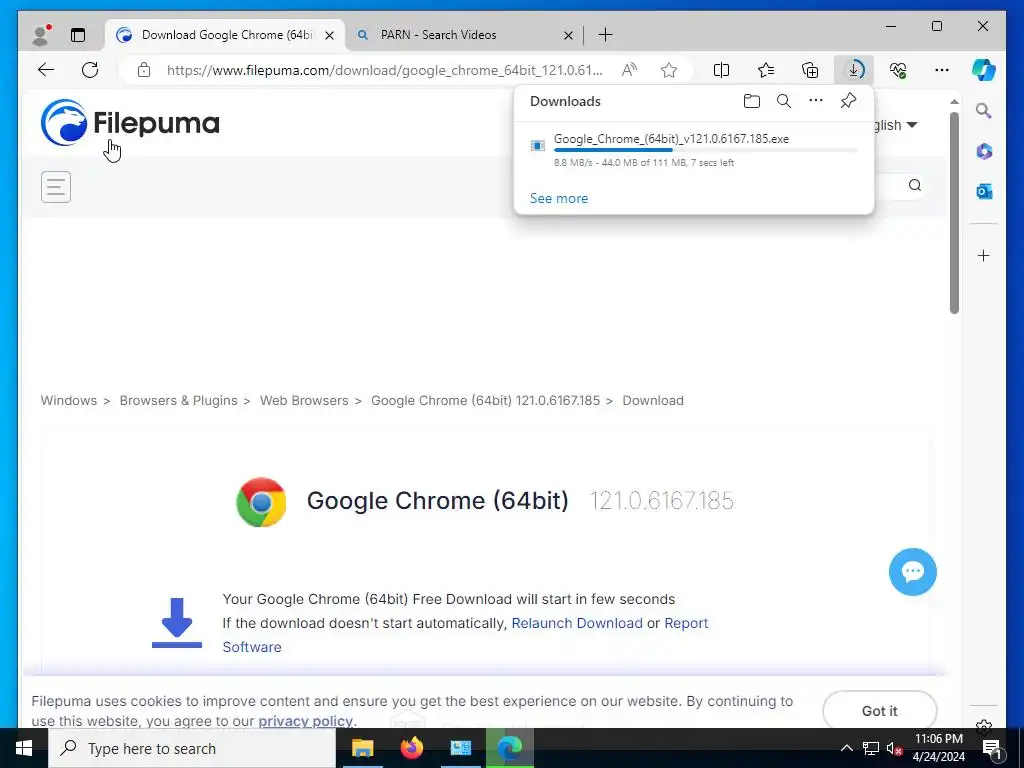Click the Downloads toolbar icon
This screenshot has height=768, width=1024.
(x=854, y=70)
